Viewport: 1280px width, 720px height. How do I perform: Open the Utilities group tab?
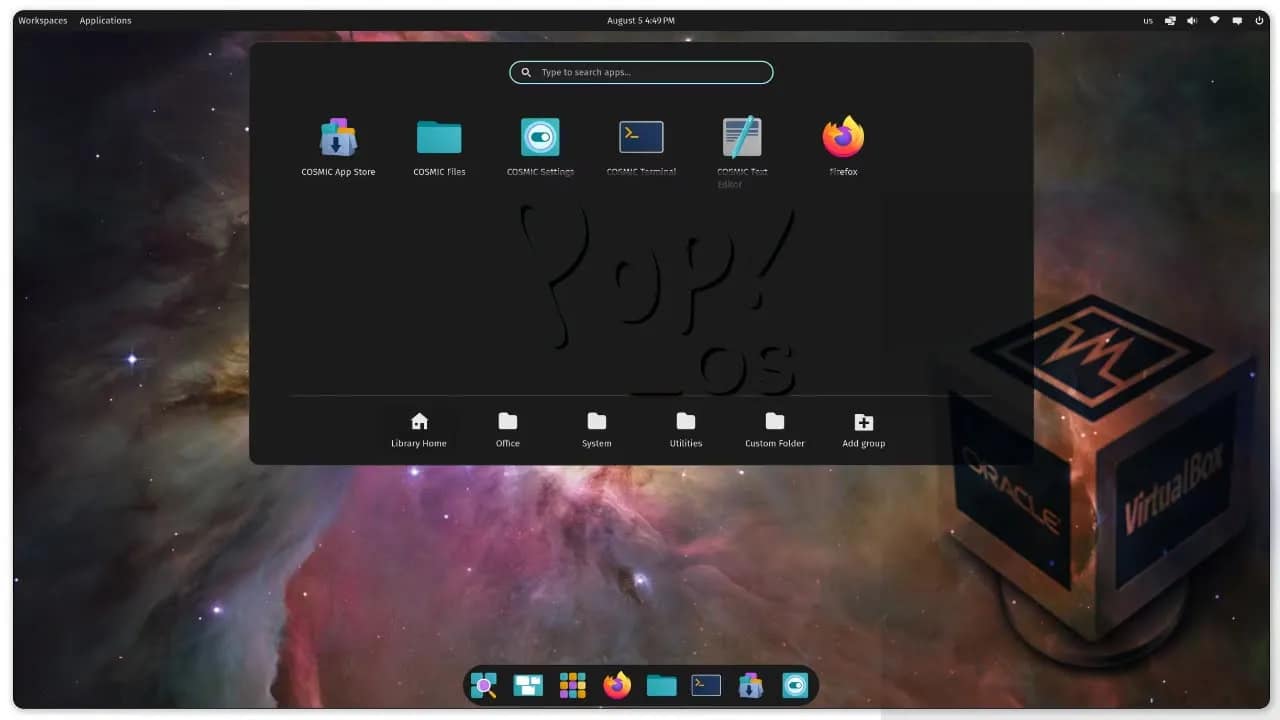(x=685, y=428)
